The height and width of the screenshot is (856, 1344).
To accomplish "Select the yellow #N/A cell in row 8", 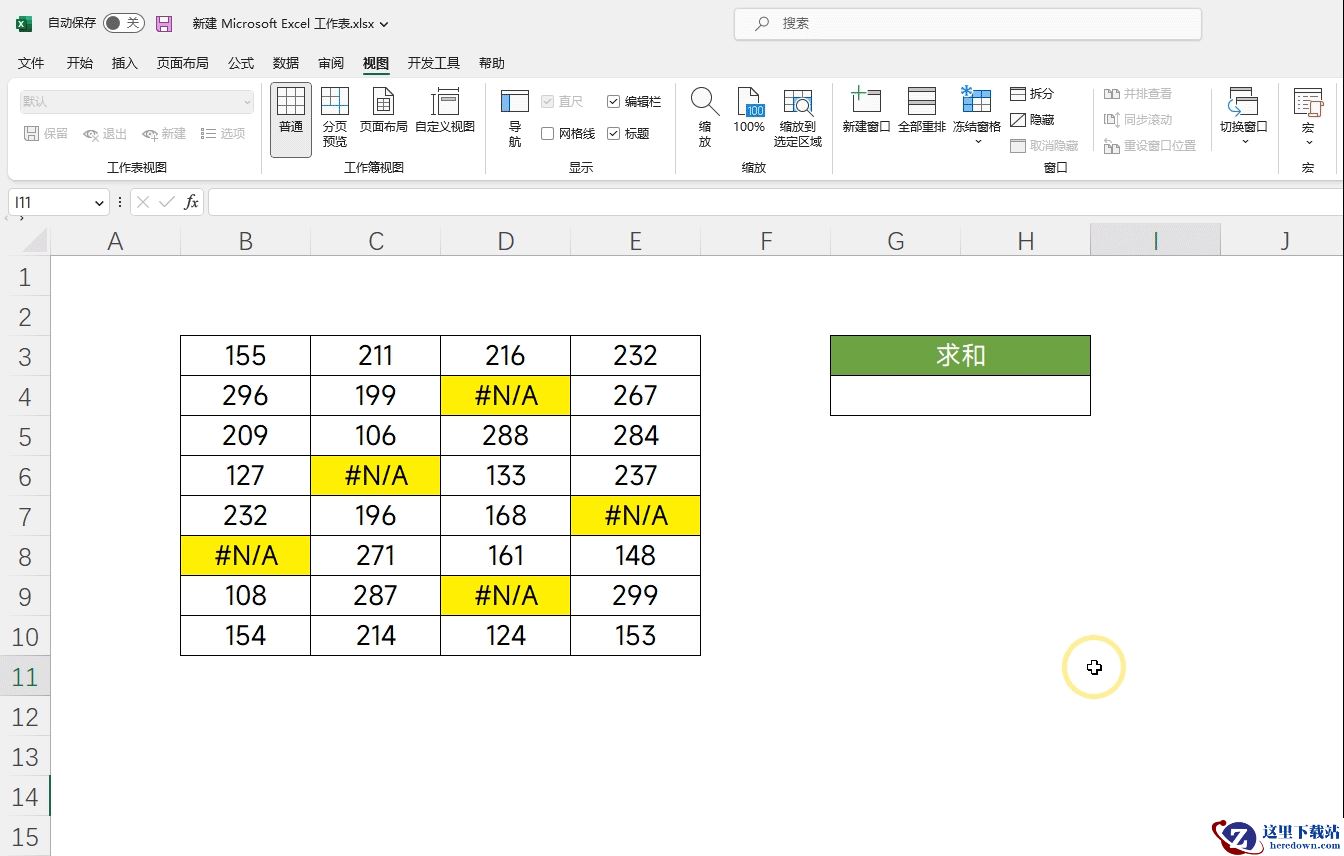I will (x=245, y=556).
